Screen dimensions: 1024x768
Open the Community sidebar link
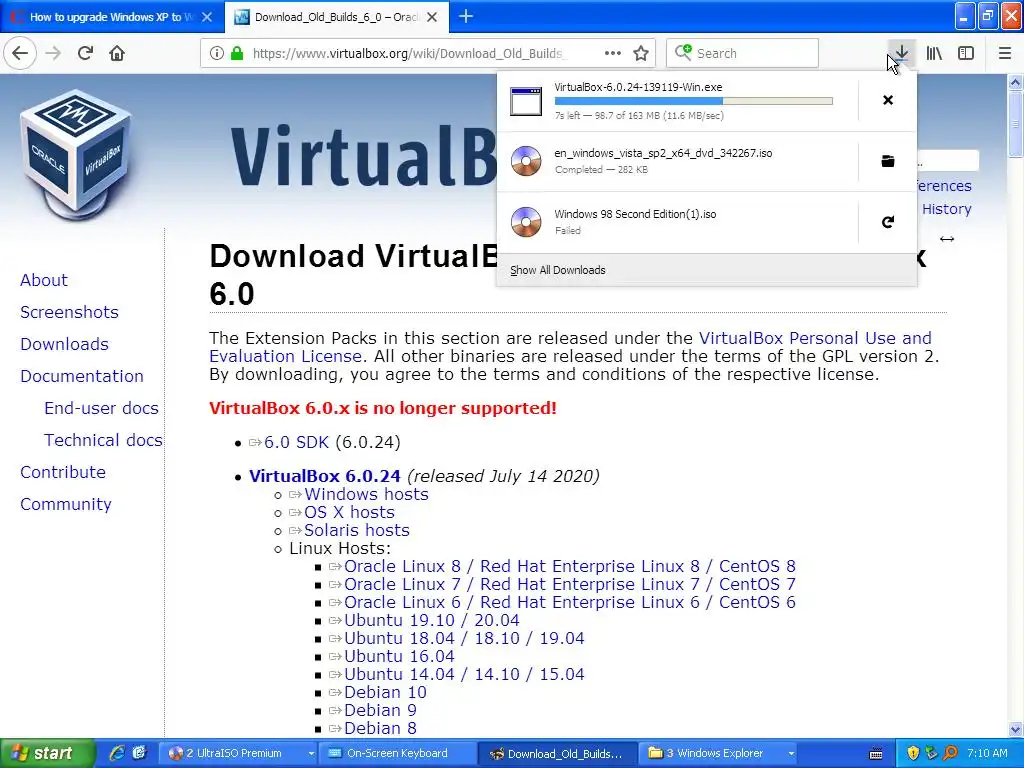pyautogui.click(x=65, y=504)
